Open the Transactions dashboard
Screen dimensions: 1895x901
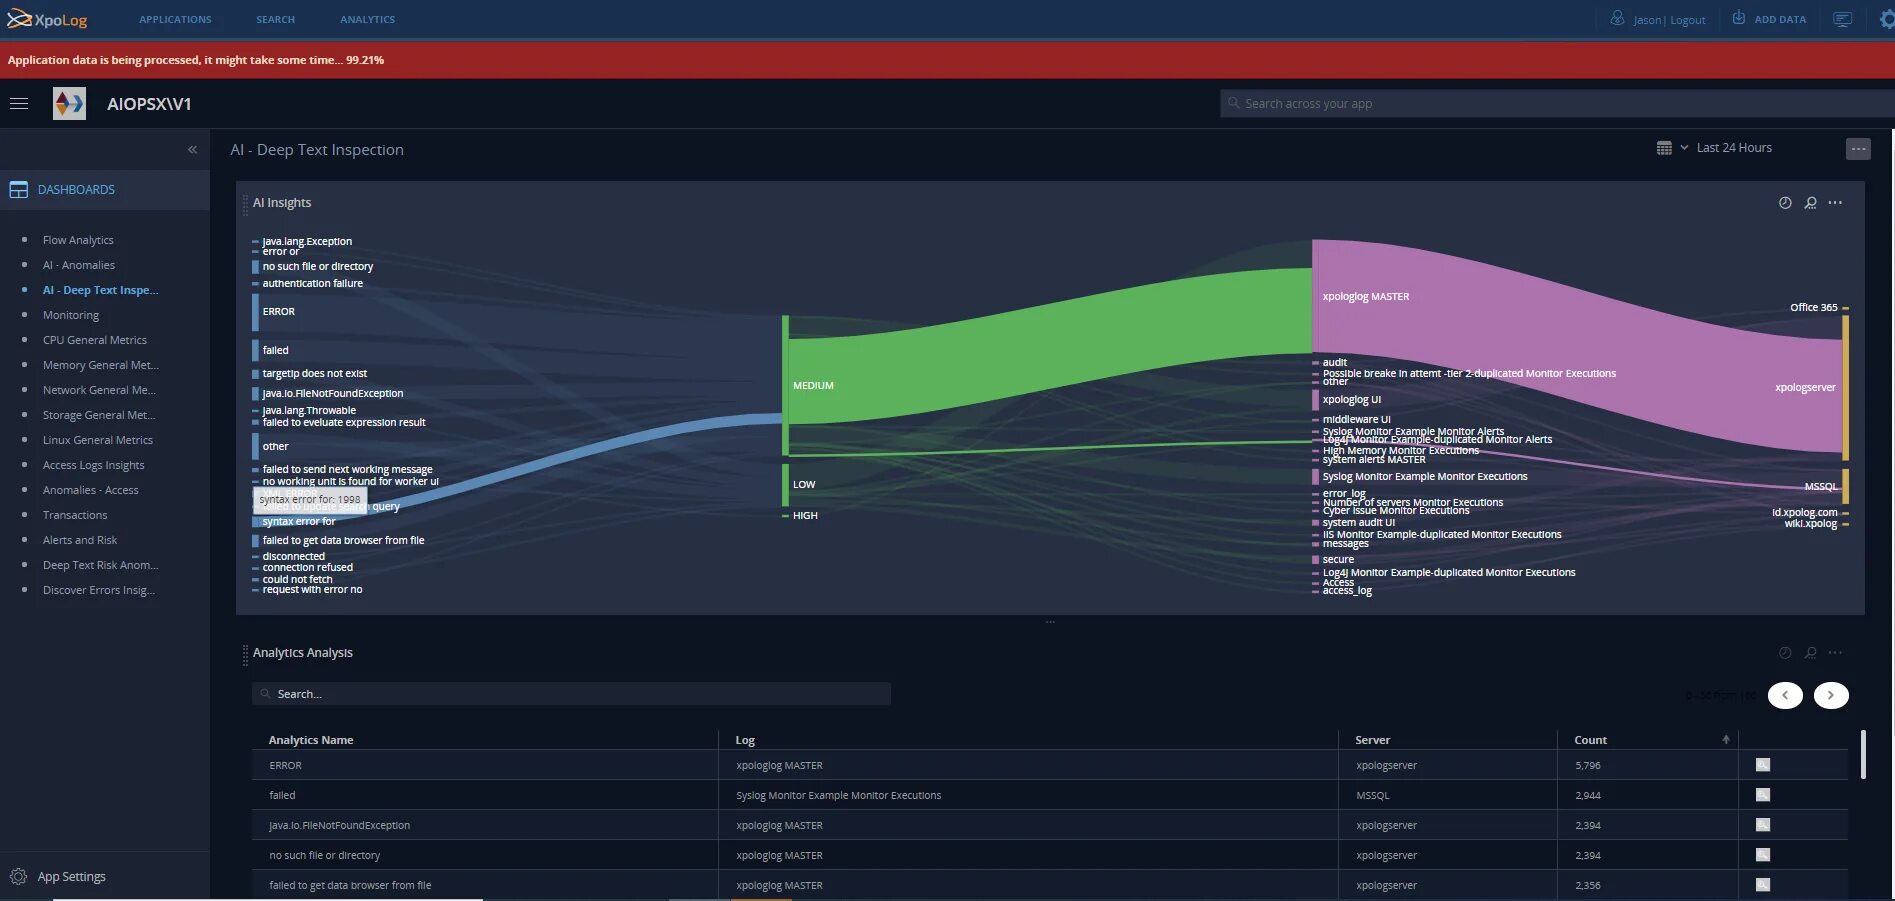[x=75, y=515]
